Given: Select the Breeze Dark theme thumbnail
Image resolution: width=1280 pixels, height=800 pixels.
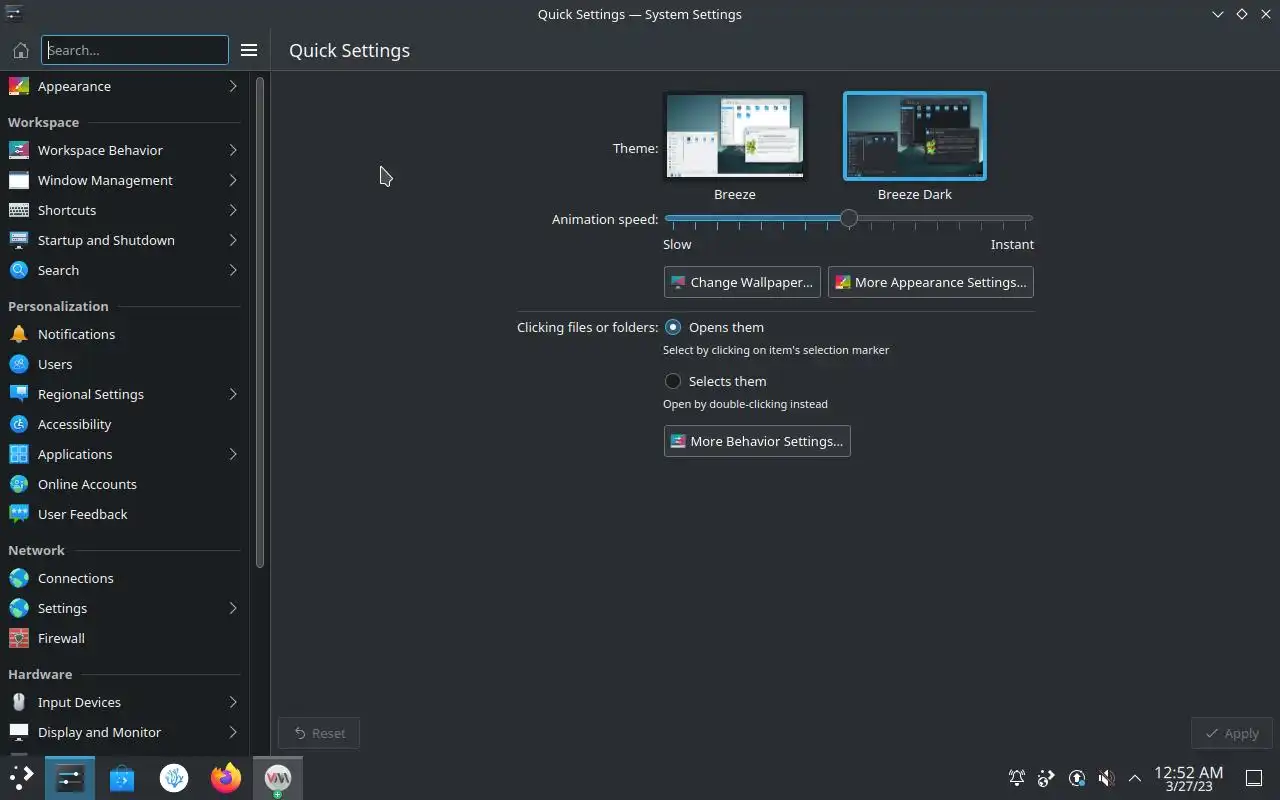Looking at the screenshot, I should coord(915,136).
